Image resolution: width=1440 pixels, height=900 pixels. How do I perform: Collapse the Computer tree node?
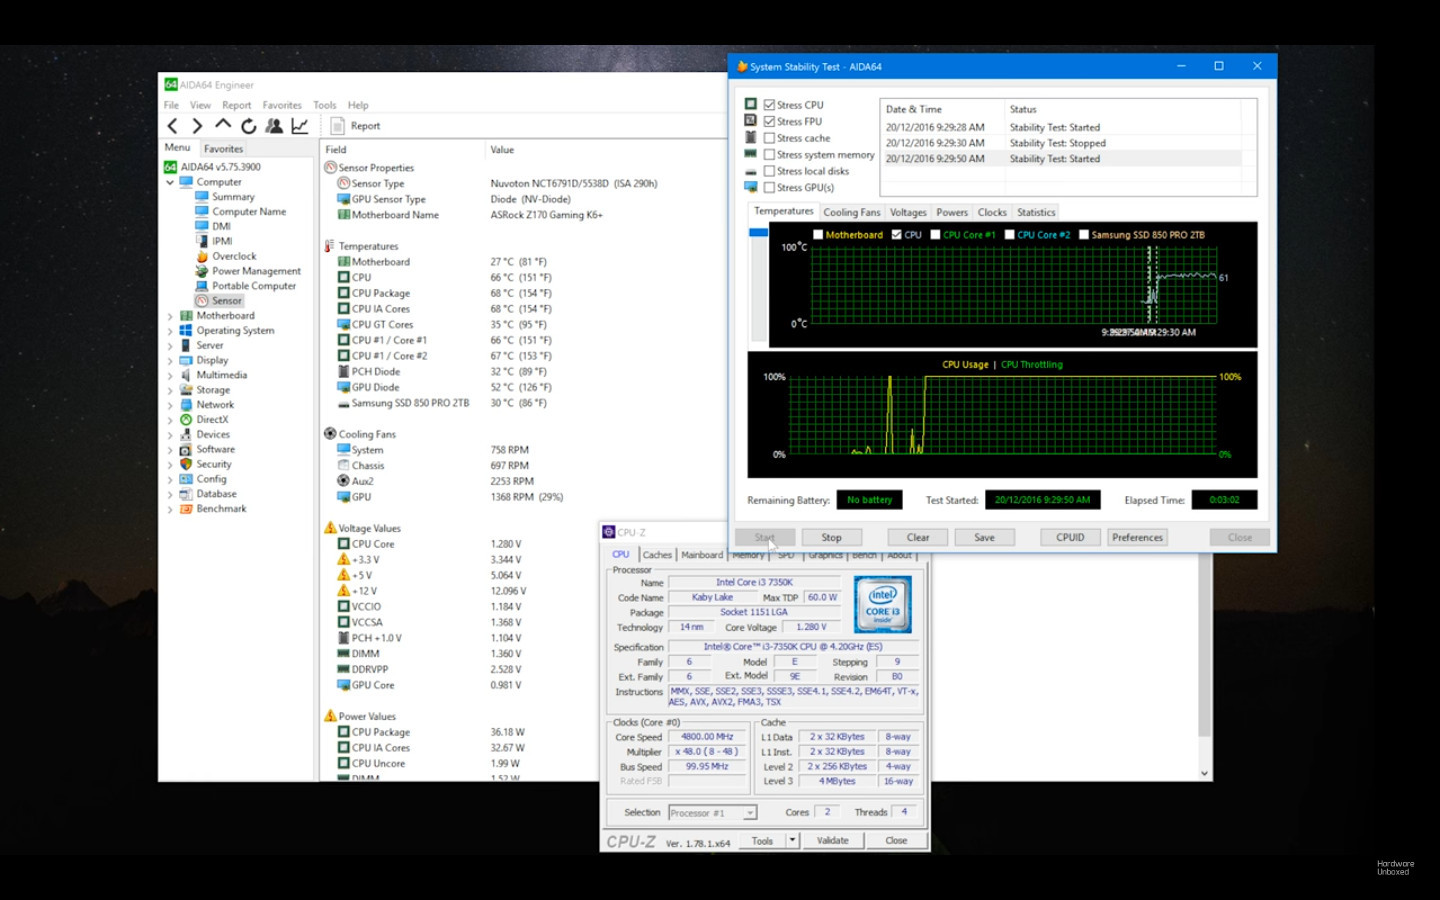(x=170, y=183)
